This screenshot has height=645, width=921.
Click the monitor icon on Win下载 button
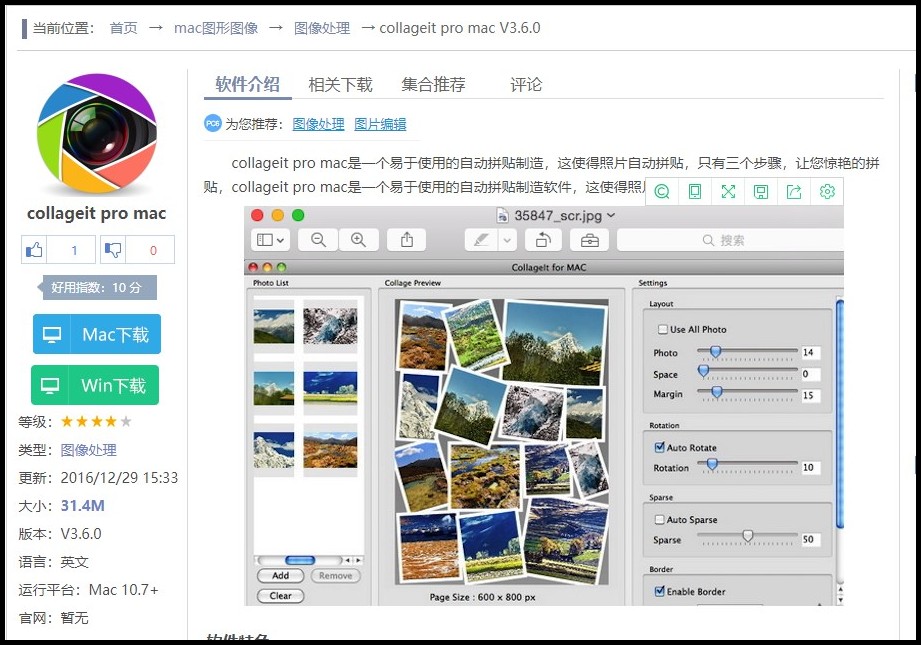click(x=50, y=385)
